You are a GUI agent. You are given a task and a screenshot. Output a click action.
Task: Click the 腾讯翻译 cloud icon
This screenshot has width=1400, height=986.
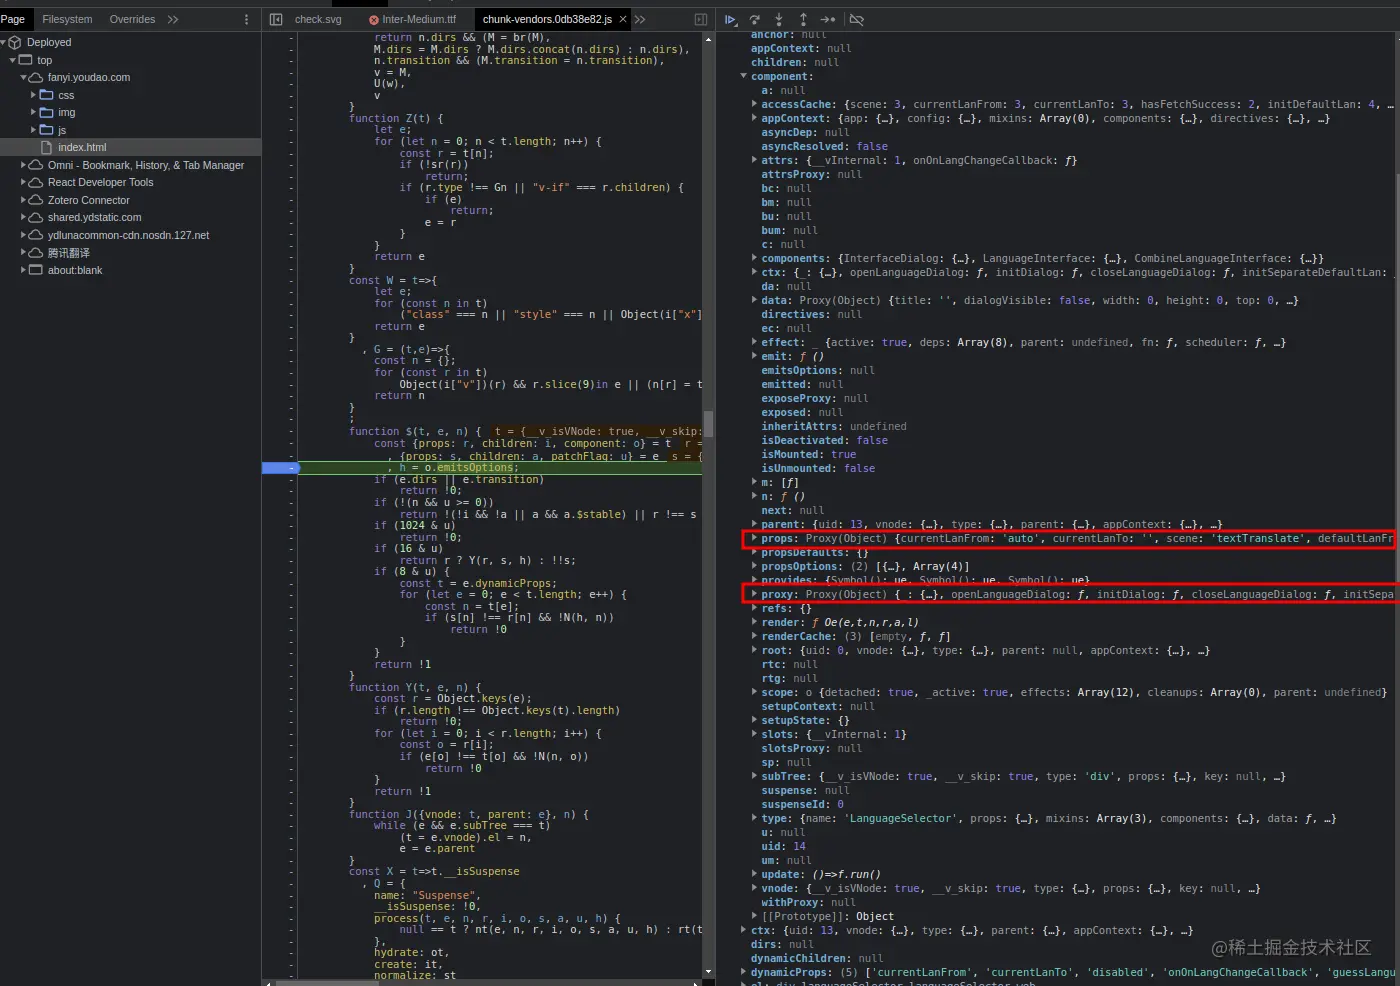tap(36, 252)
